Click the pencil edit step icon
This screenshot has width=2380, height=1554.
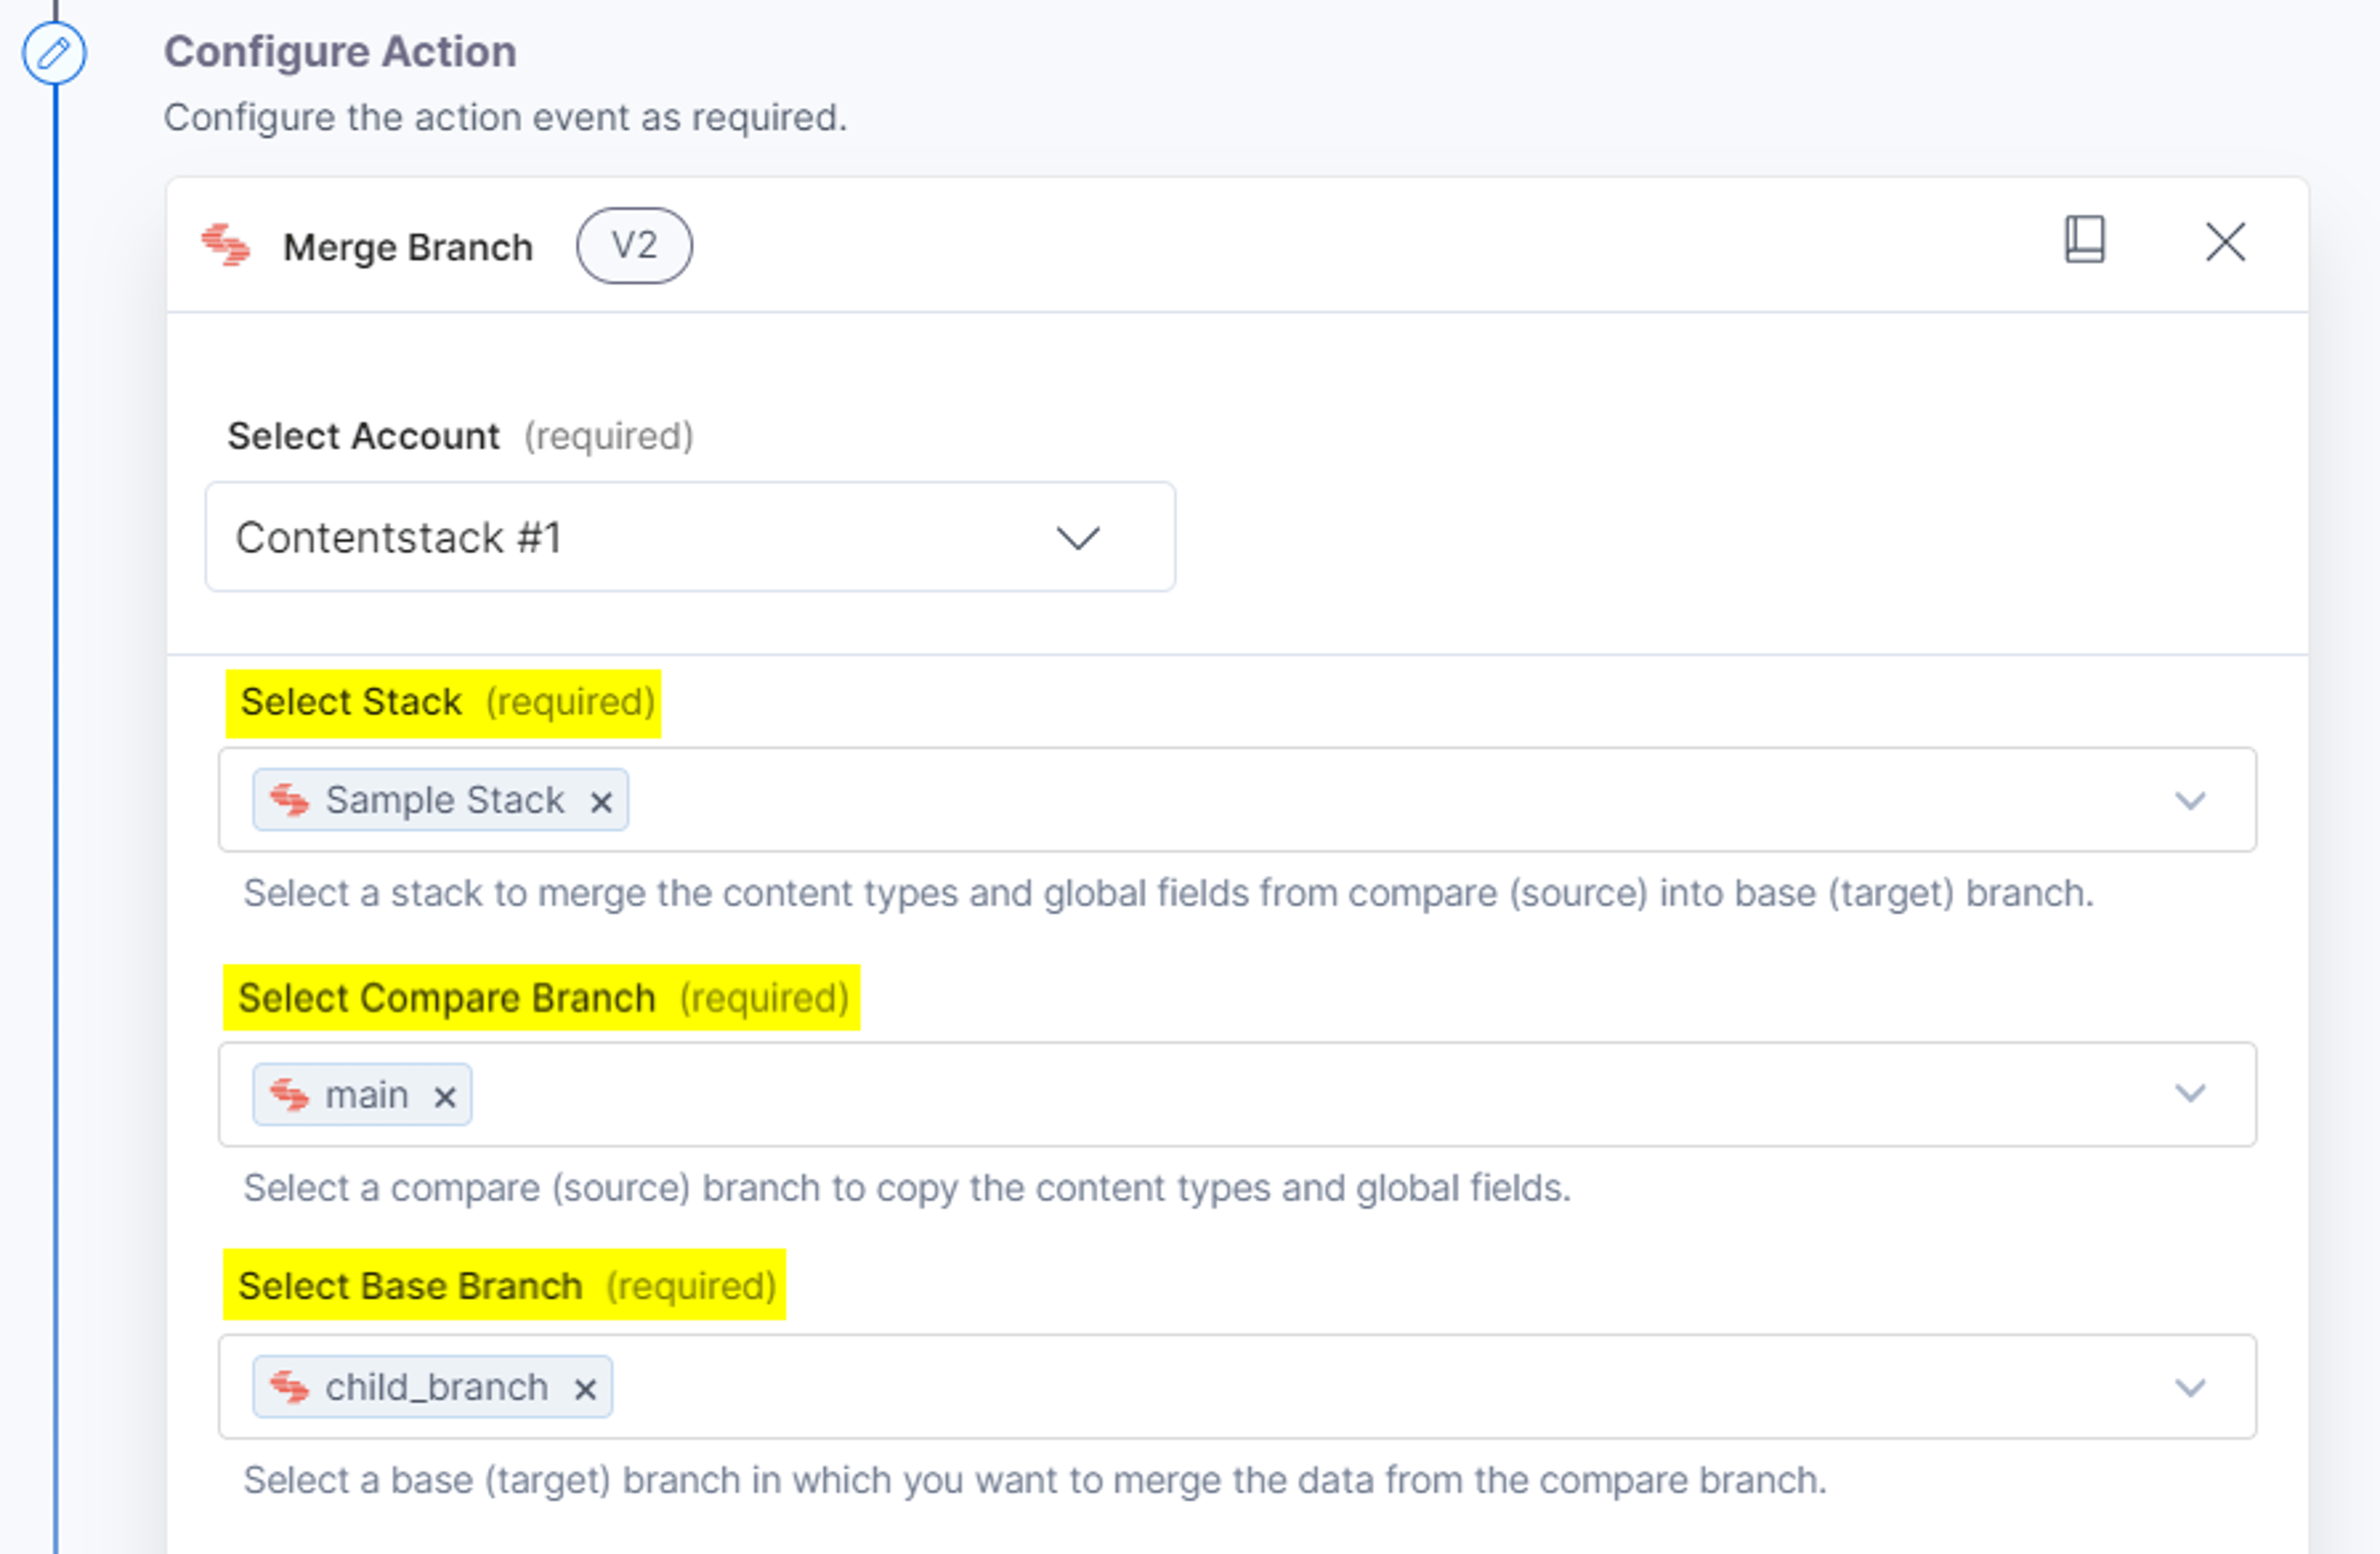(x=54, y=53)
